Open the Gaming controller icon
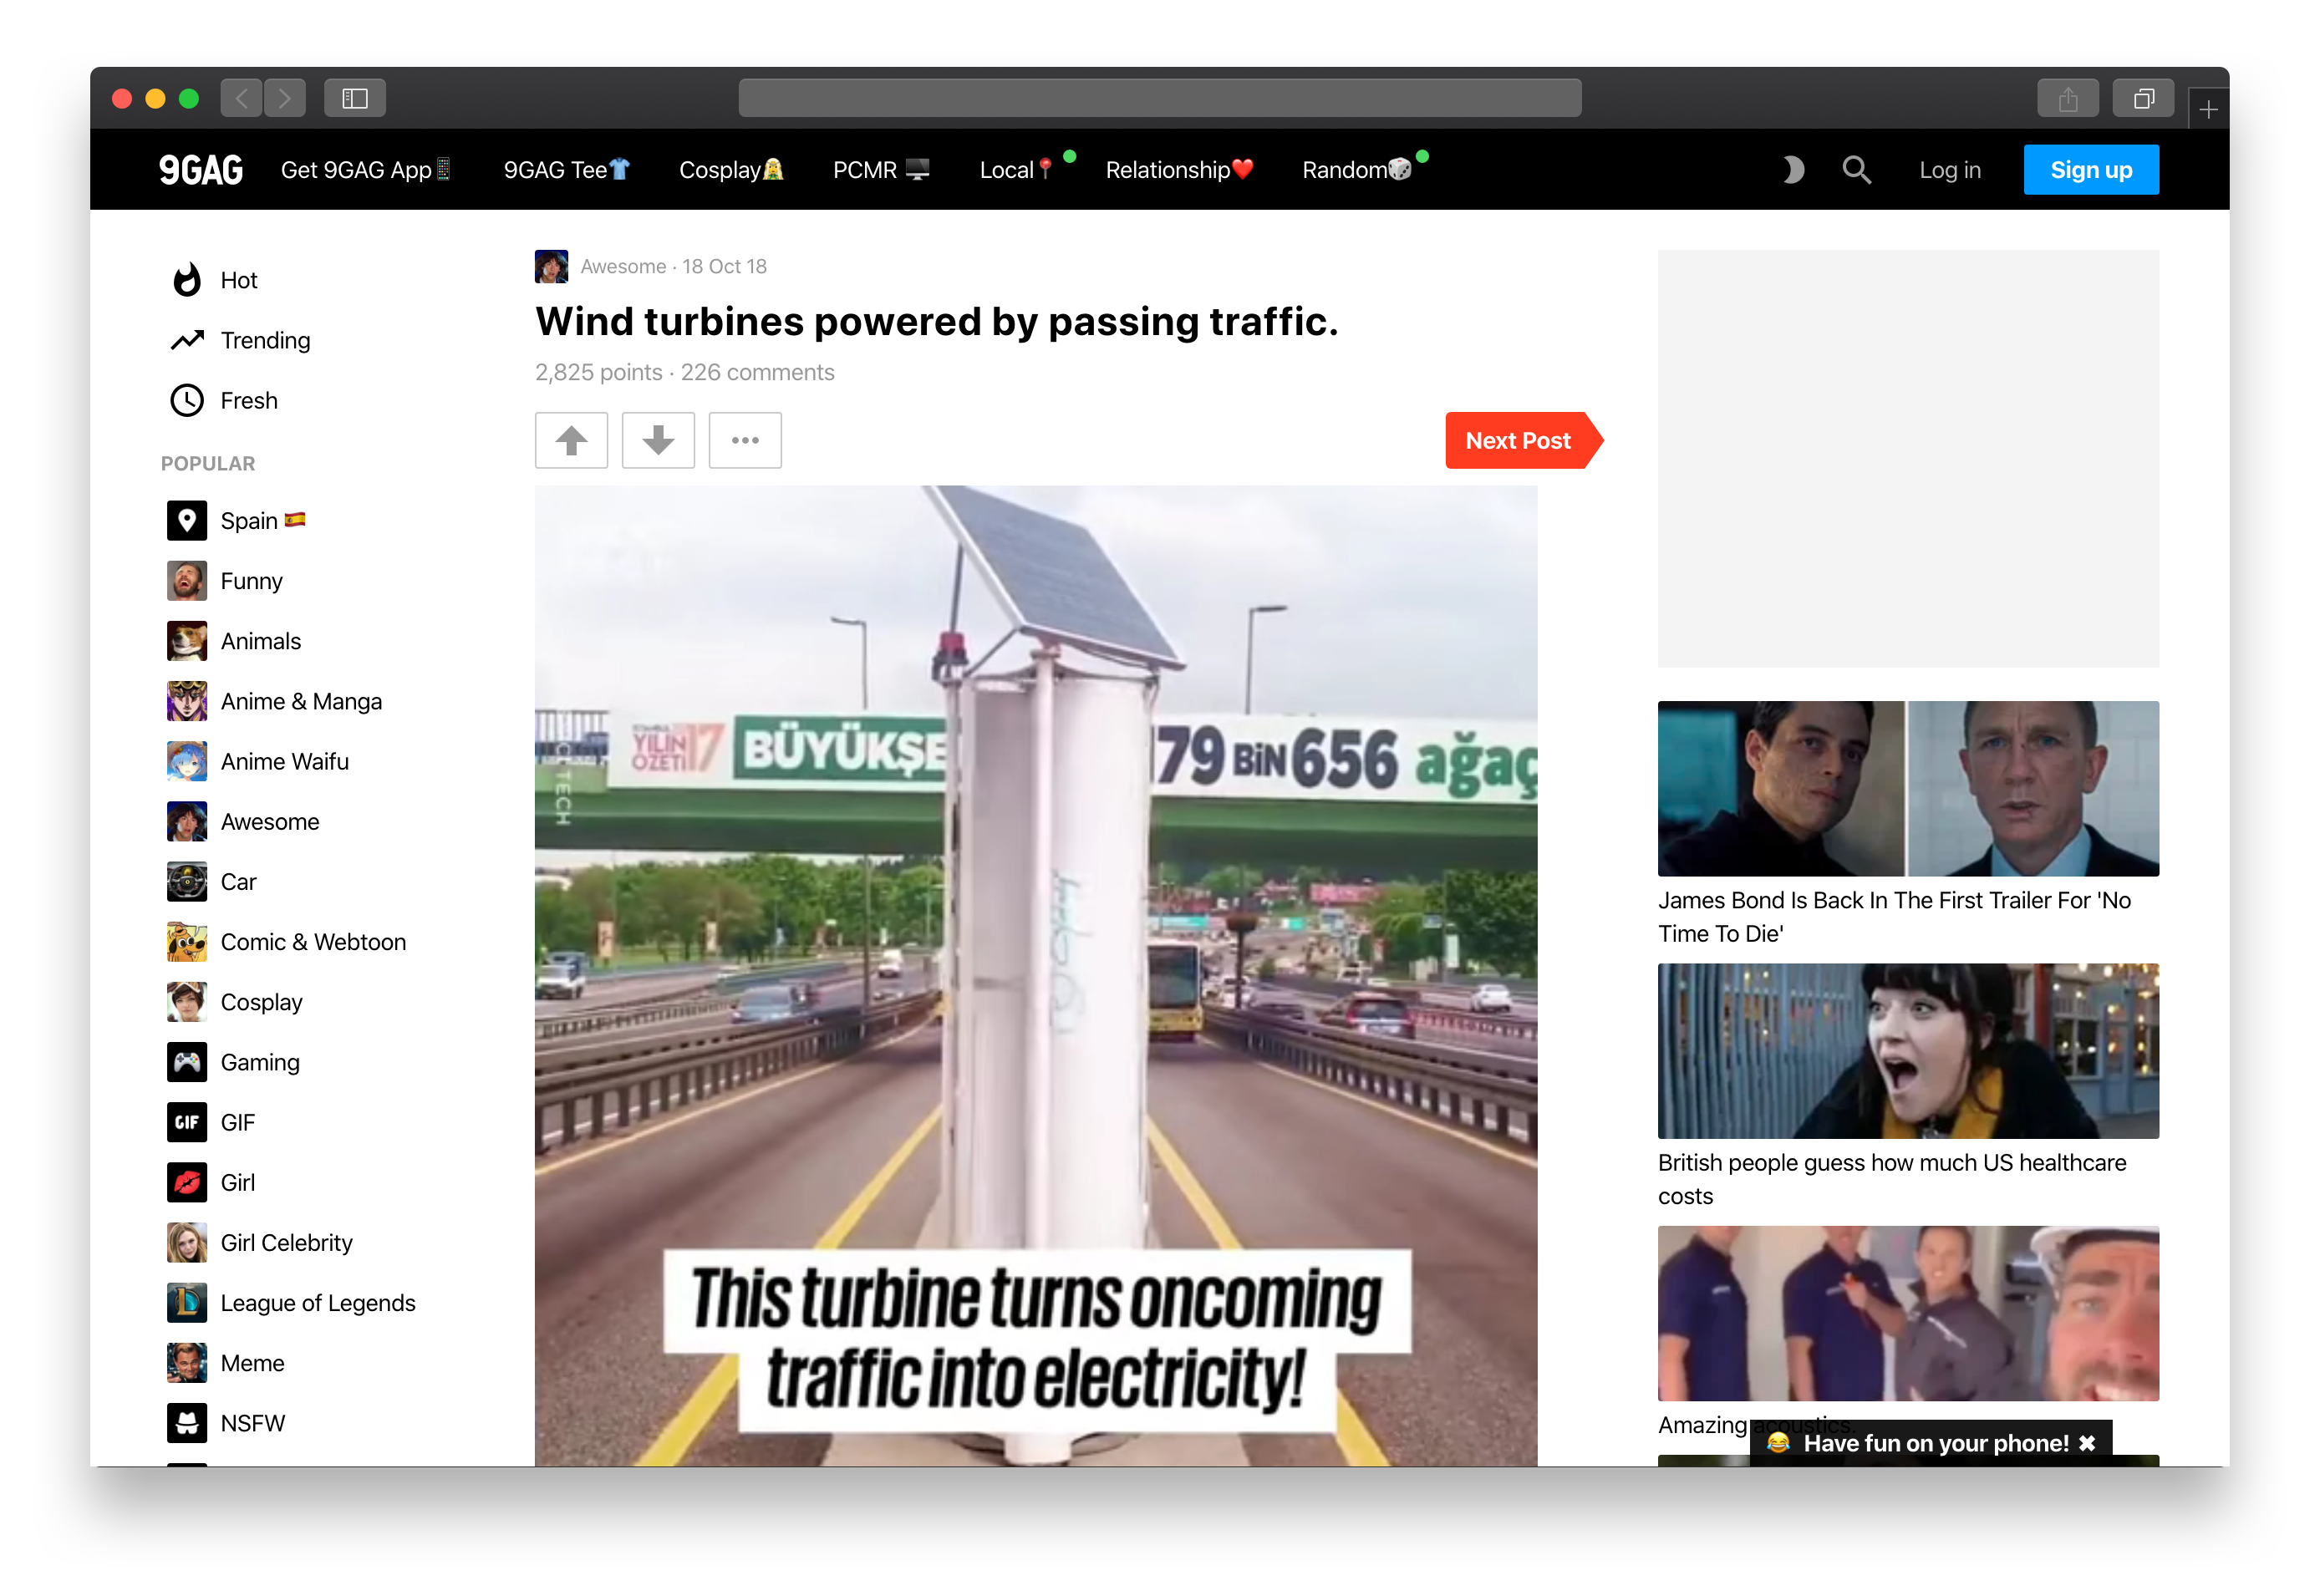 (187, 1062)
